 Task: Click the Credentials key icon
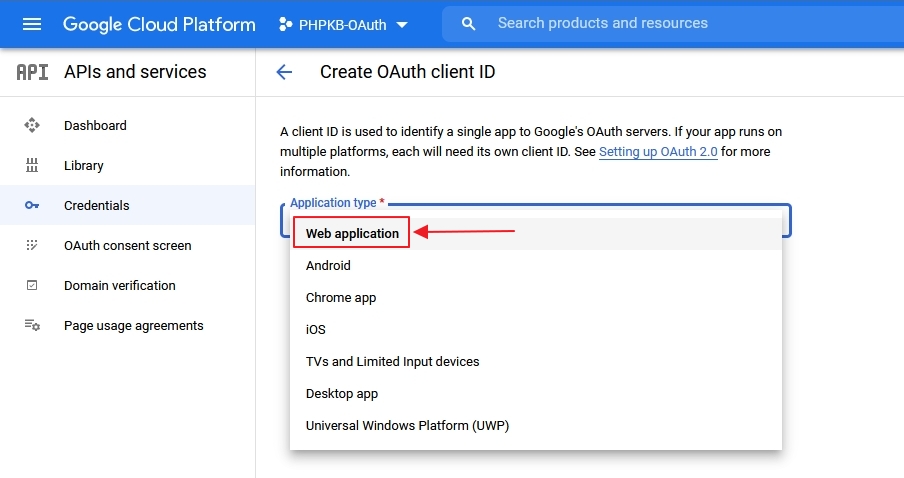[x=32, y=205]
